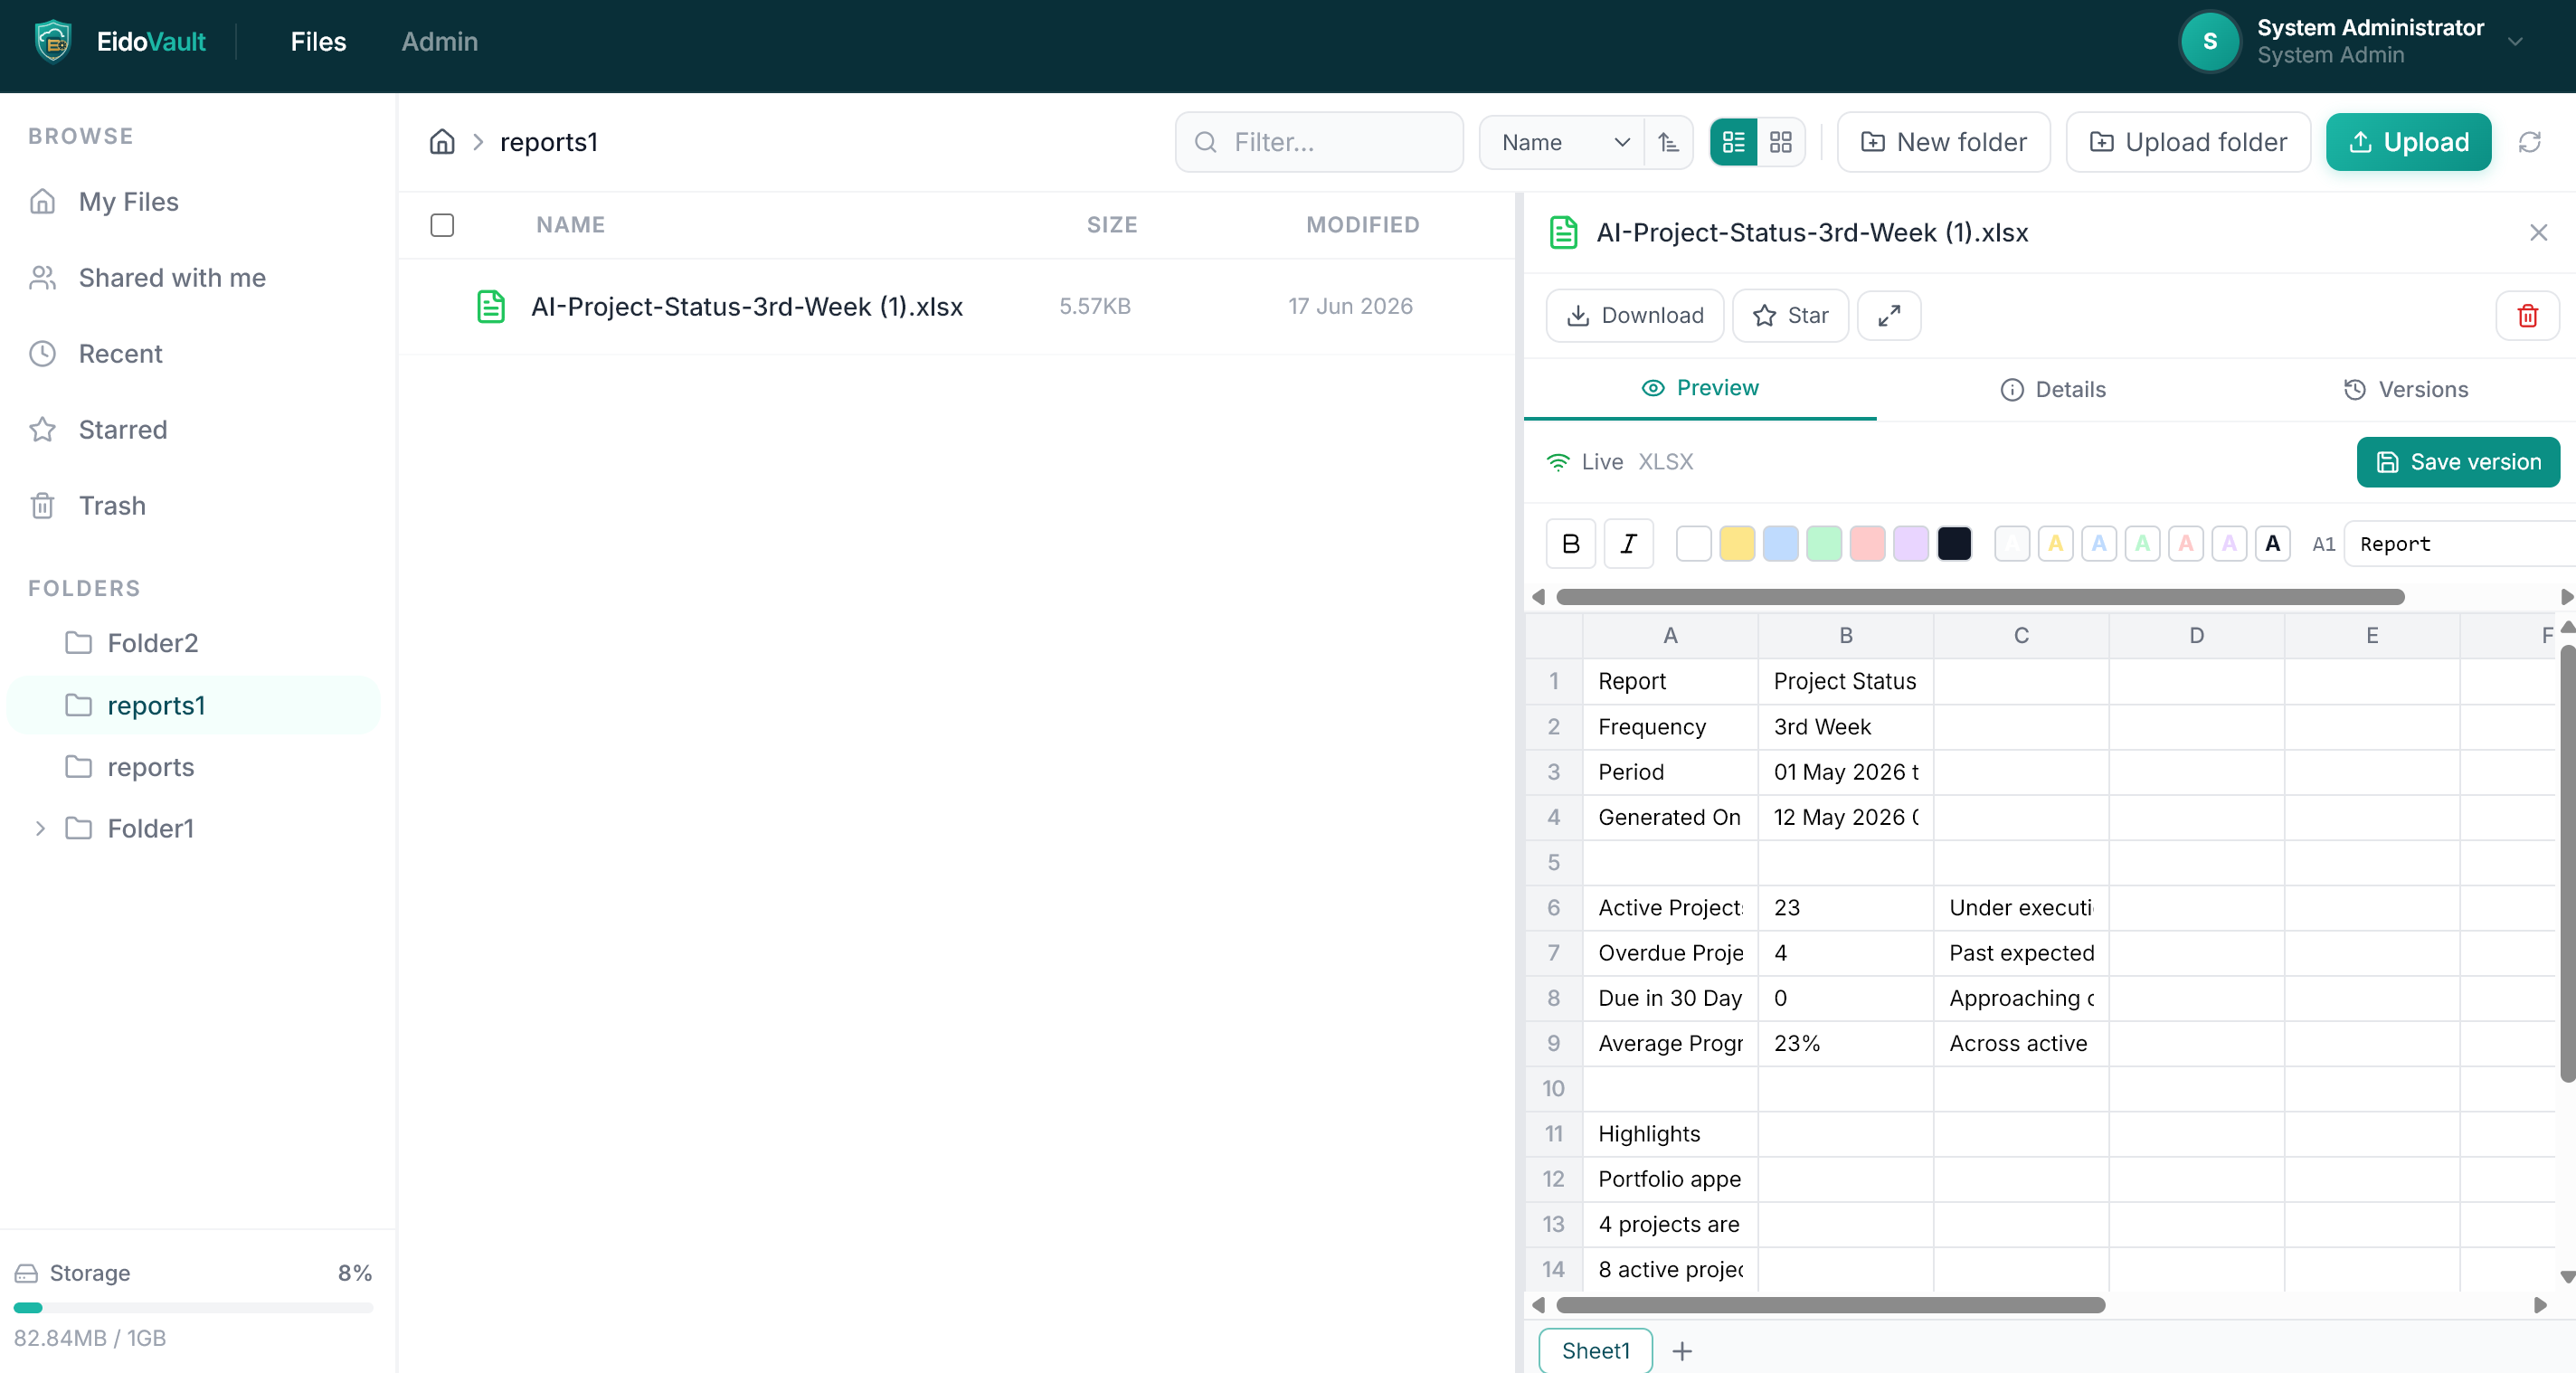Viewport: 2576px width, 1373px height.
Task: Close the file preview panel
Action: point(2538,233)
